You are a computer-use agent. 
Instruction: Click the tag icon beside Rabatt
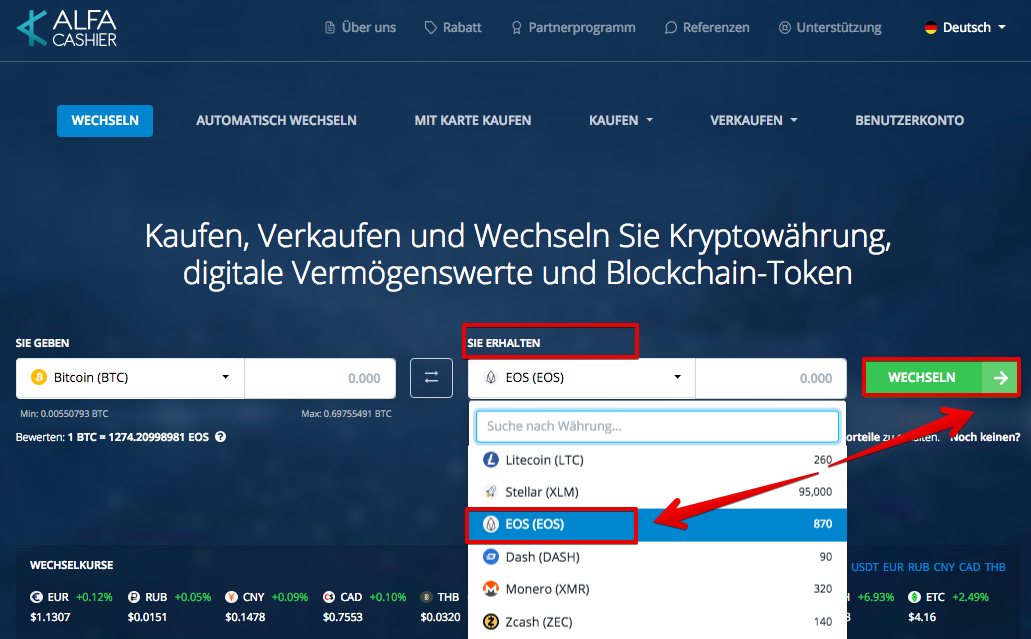tap(431, 28)
